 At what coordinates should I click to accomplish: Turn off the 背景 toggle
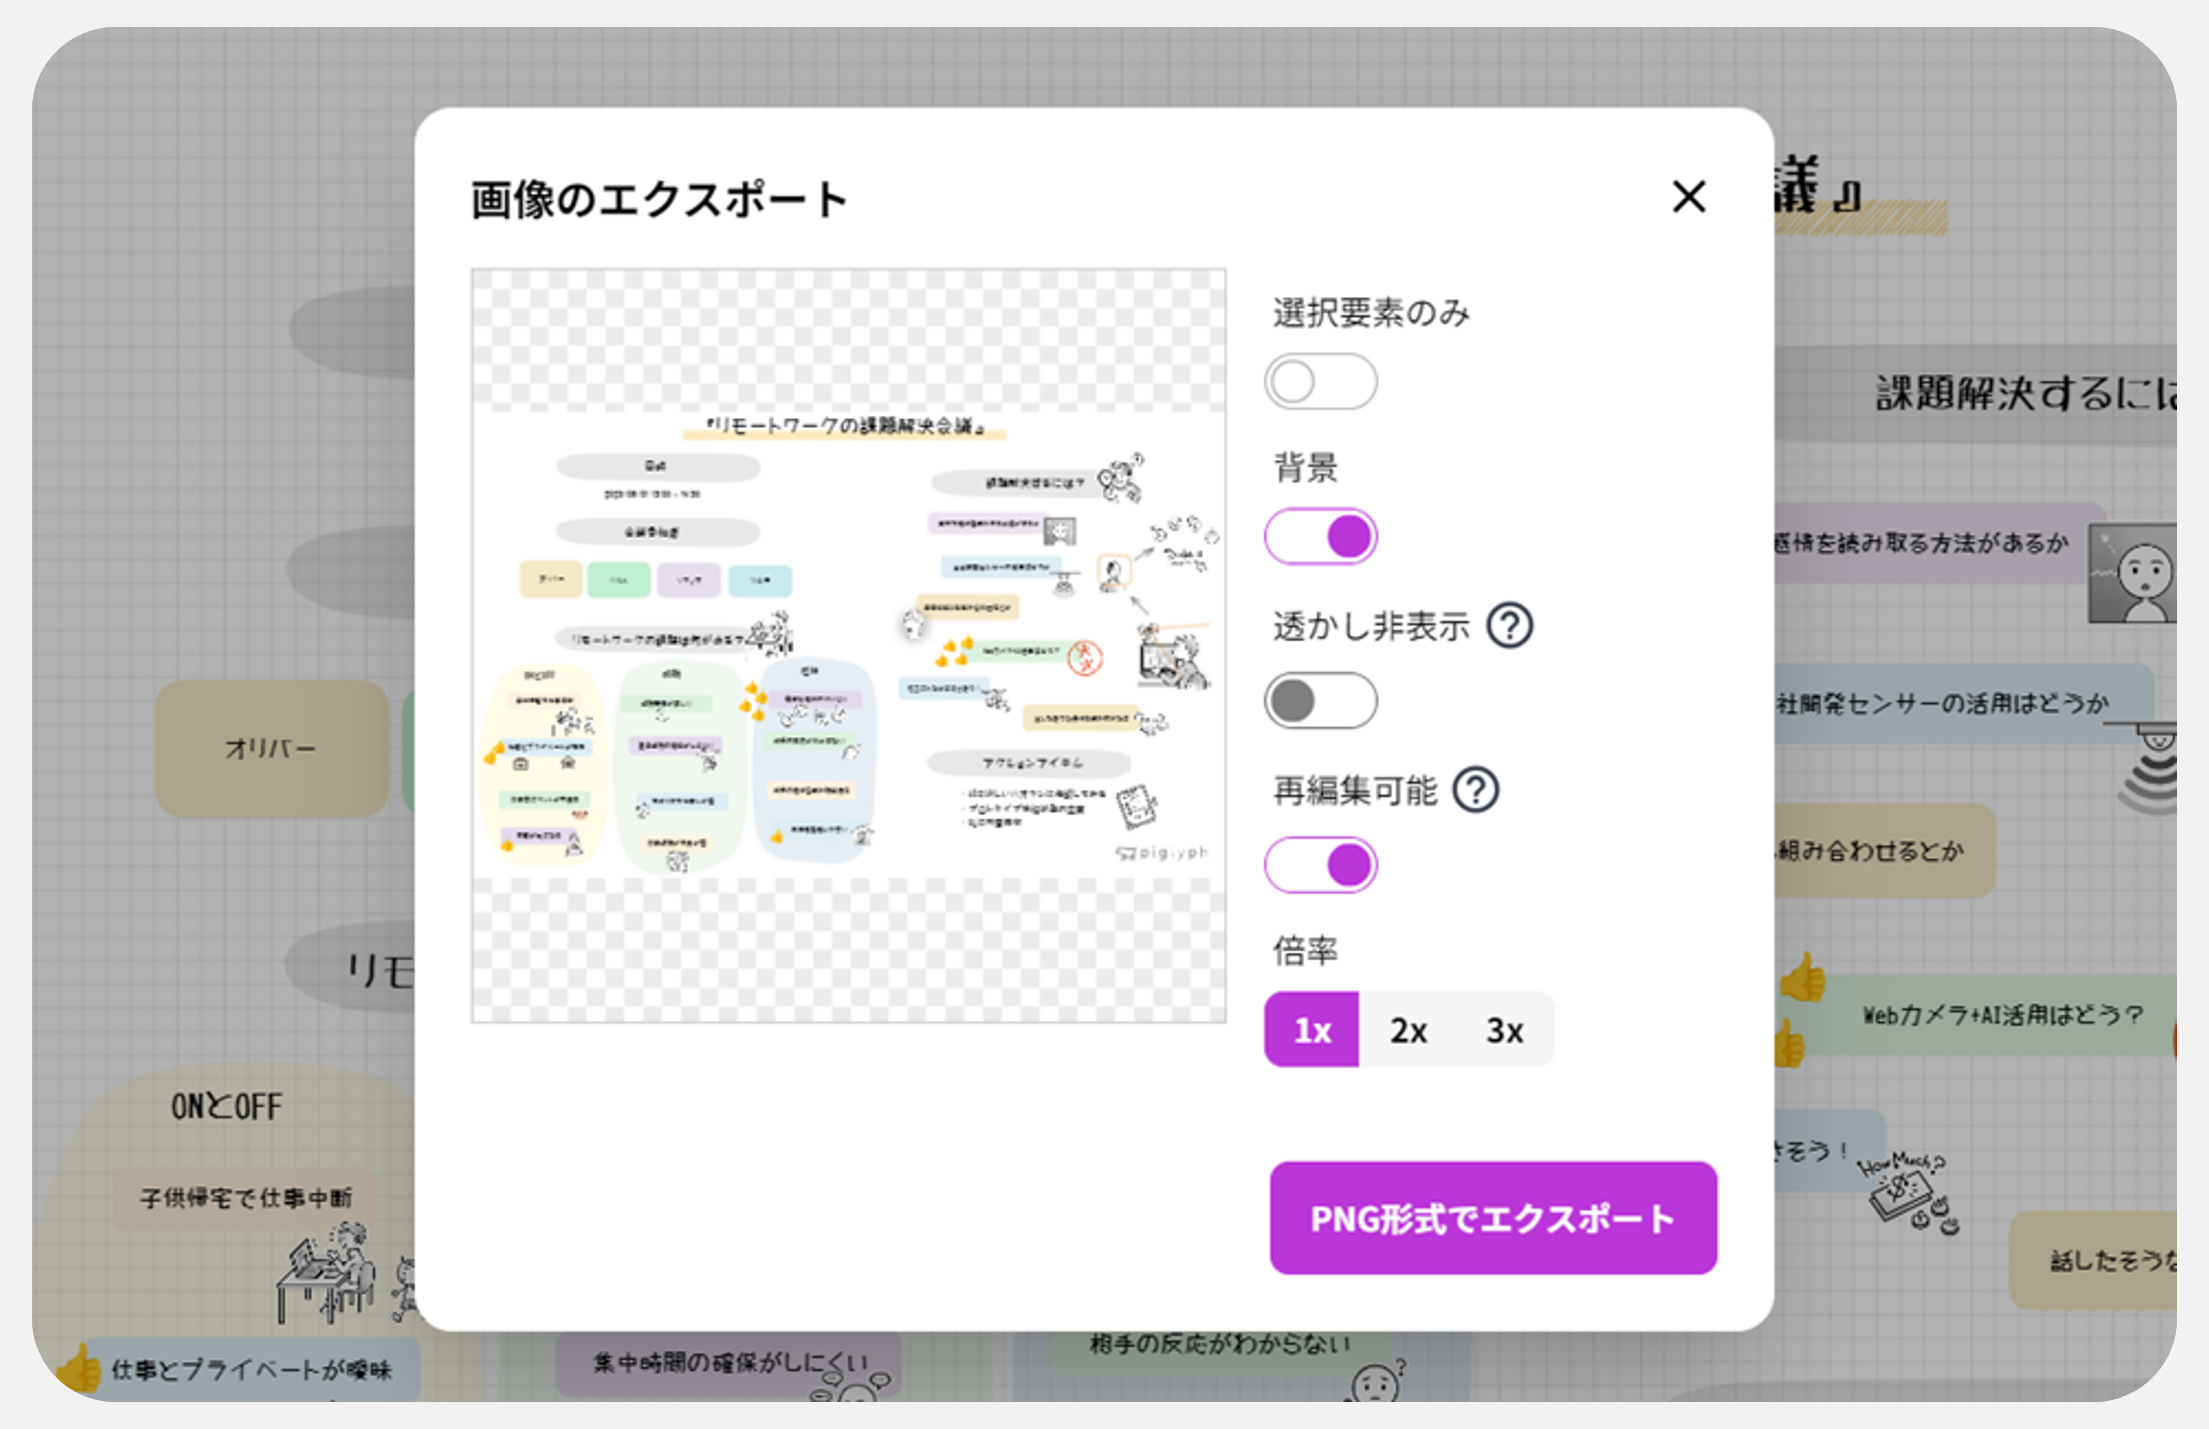(1320, 537)
